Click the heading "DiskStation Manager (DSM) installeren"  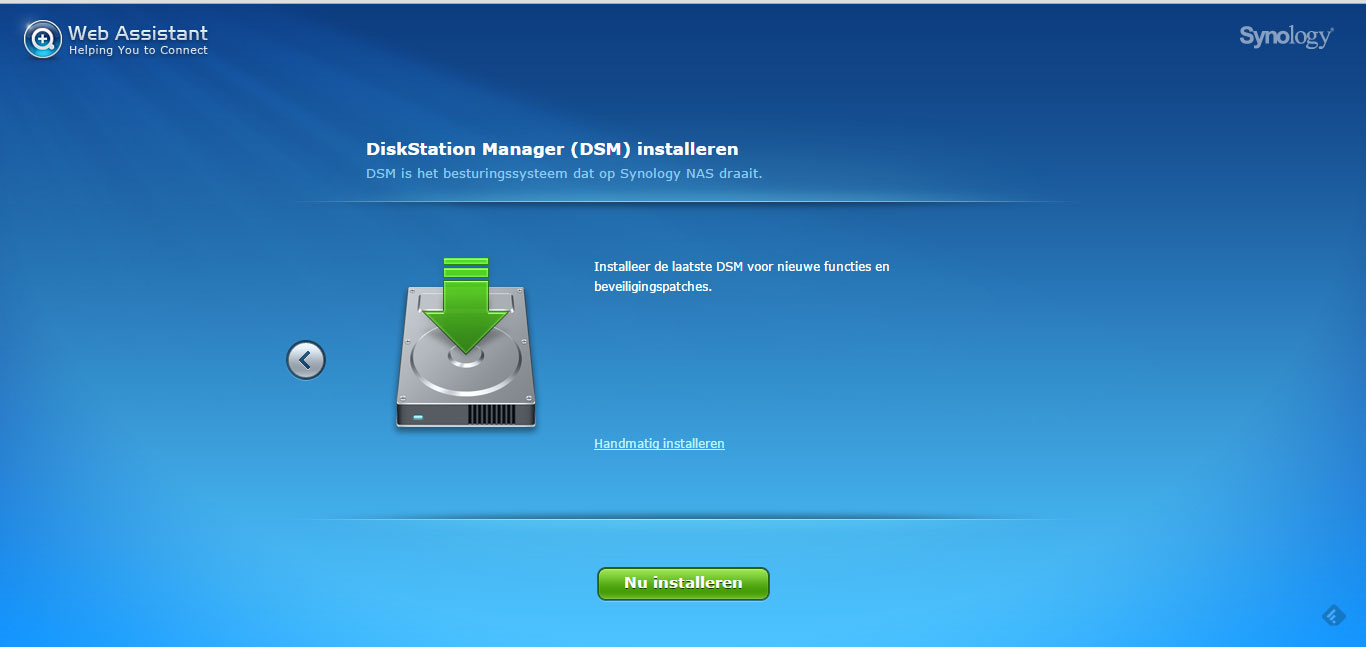click(552, 150)
